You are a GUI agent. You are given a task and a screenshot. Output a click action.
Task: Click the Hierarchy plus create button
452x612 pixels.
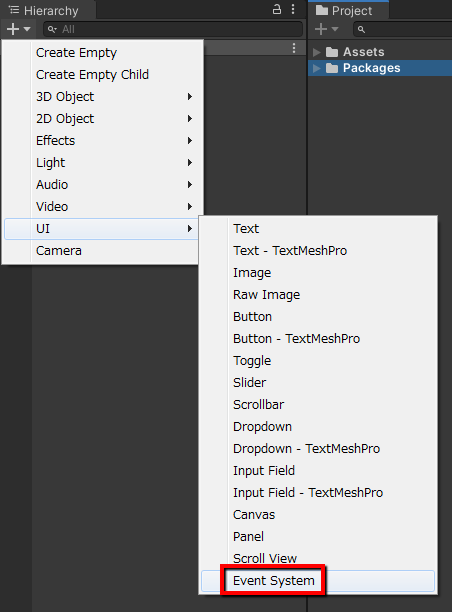pos(18,29)
